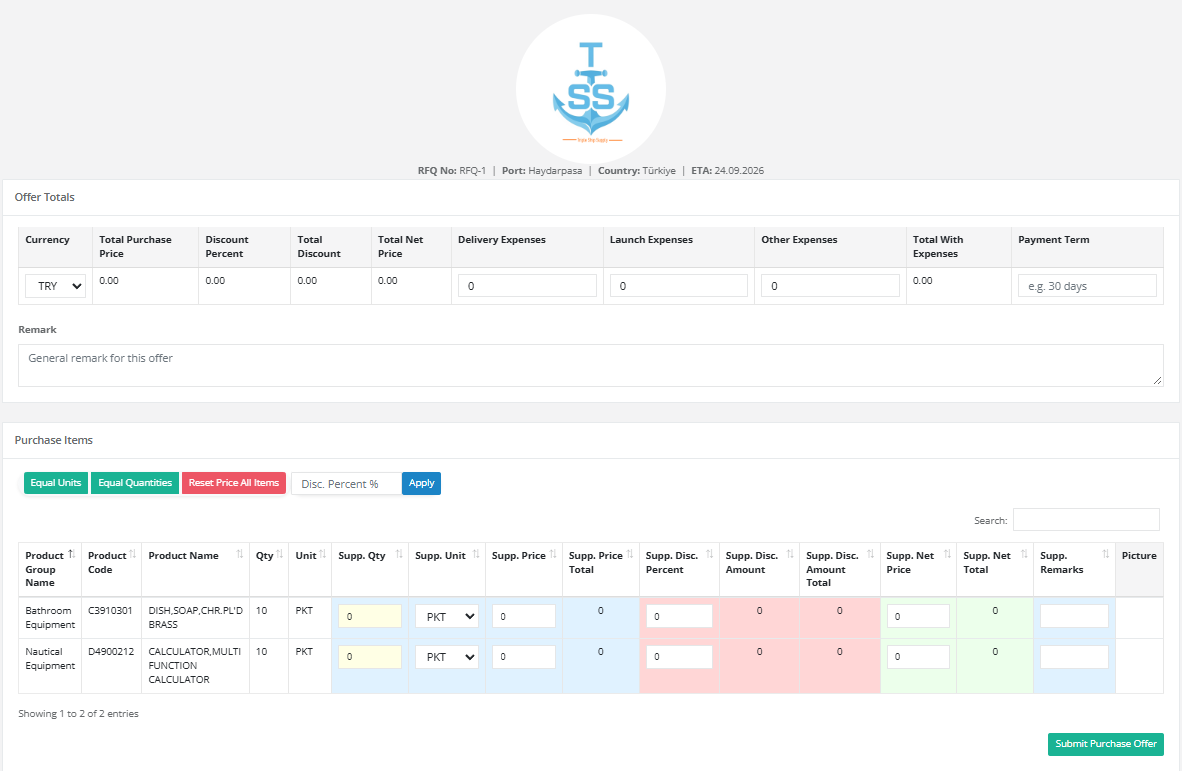Click the Equal Quantities button
Image resolution: width=1182 pixels, height=771 pixels.
(135, 483)
